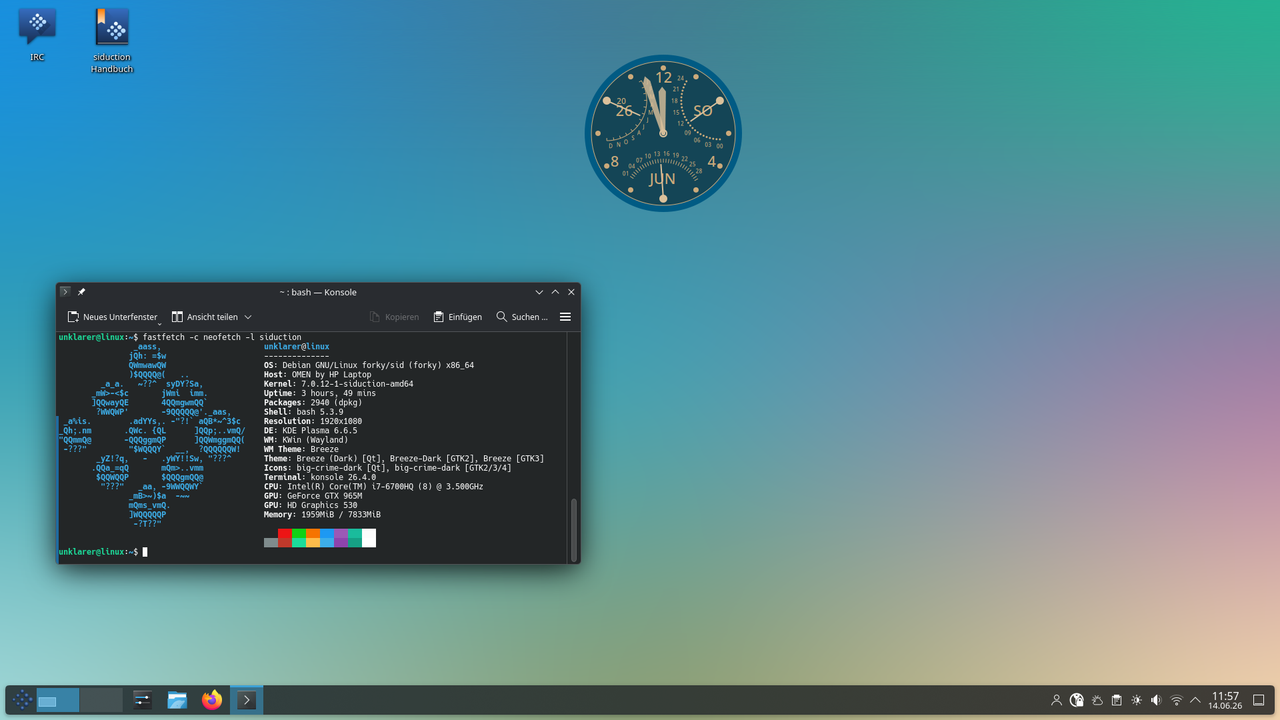Open the brightness tray icon
1280x720 pixels.
(1137, 701)
